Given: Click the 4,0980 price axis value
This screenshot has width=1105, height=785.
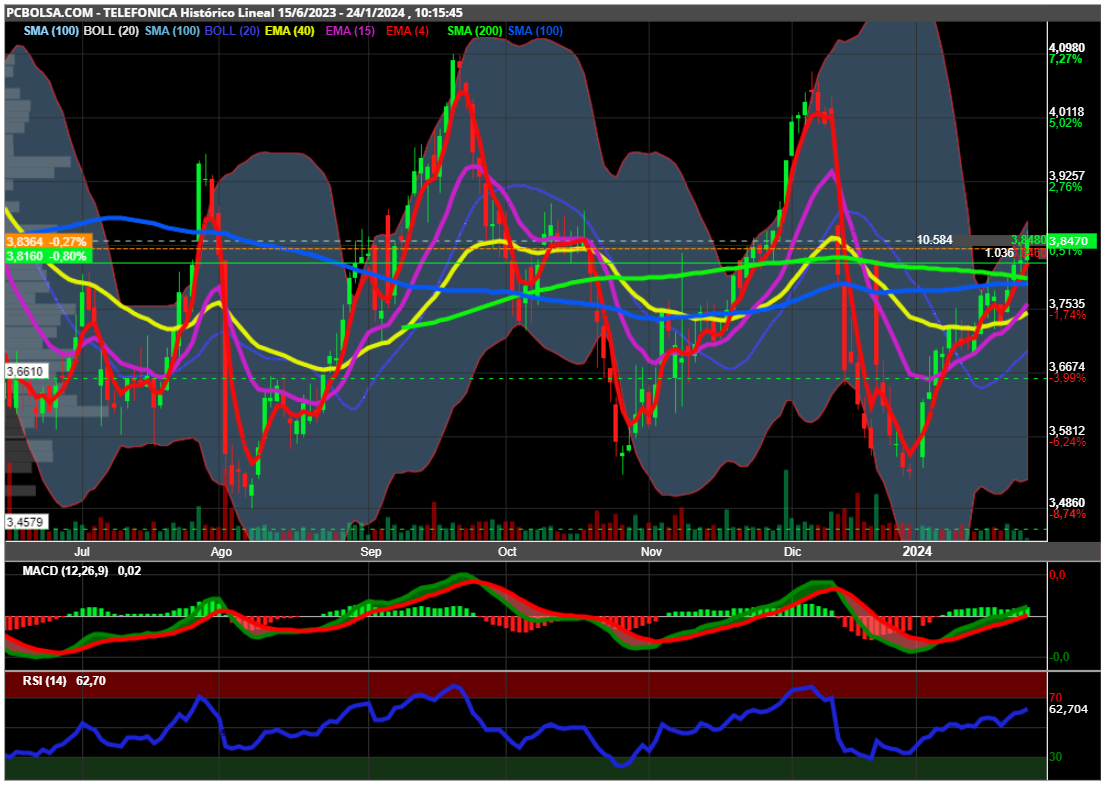Looking at the screenshot, I should [x=1067, y=48].
